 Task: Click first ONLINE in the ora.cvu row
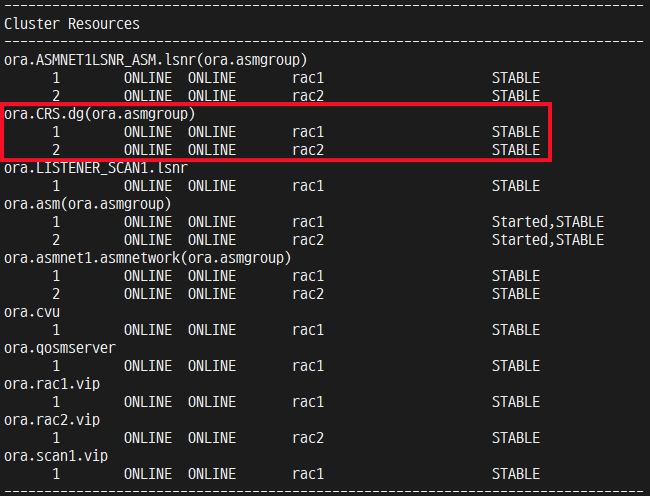point(148,330)
